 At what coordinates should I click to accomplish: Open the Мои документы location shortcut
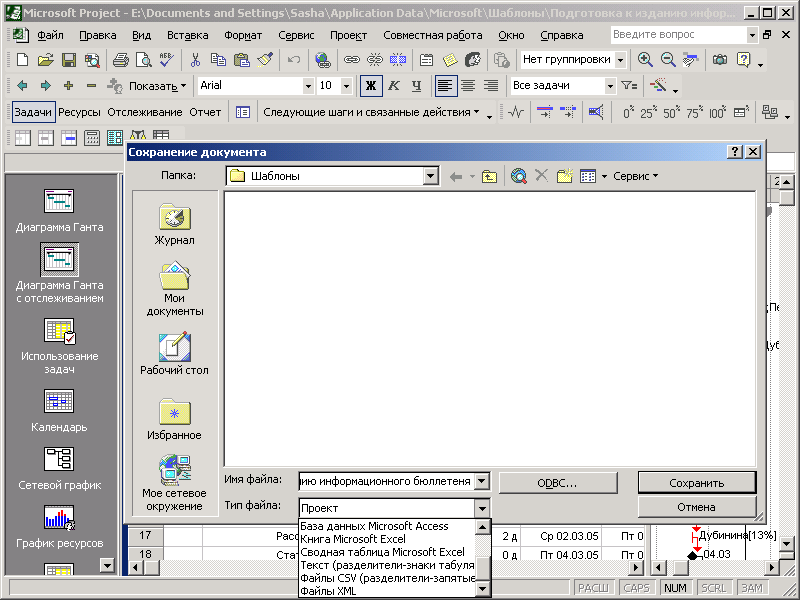(174, 289)
